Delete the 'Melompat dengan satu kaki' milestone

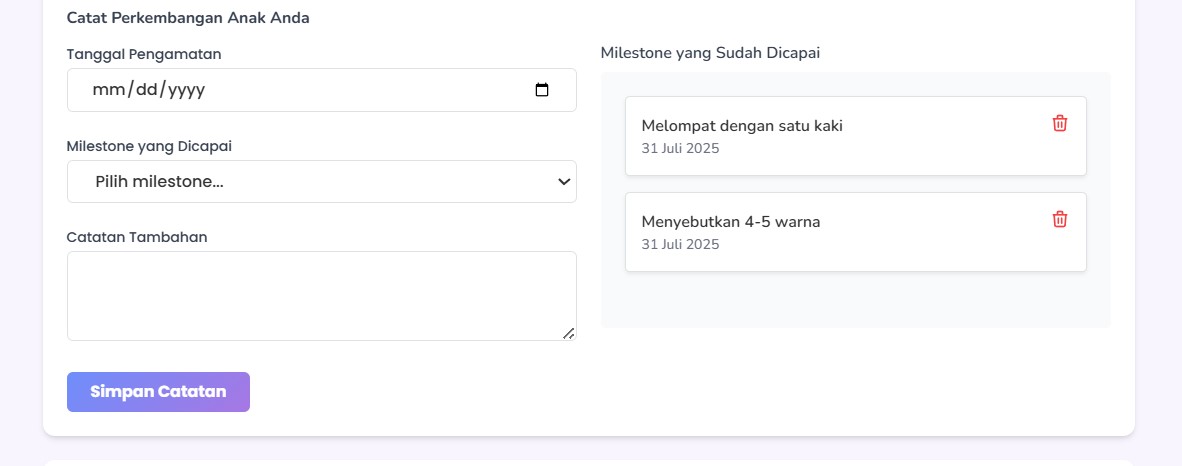(x=1060, y=124)
